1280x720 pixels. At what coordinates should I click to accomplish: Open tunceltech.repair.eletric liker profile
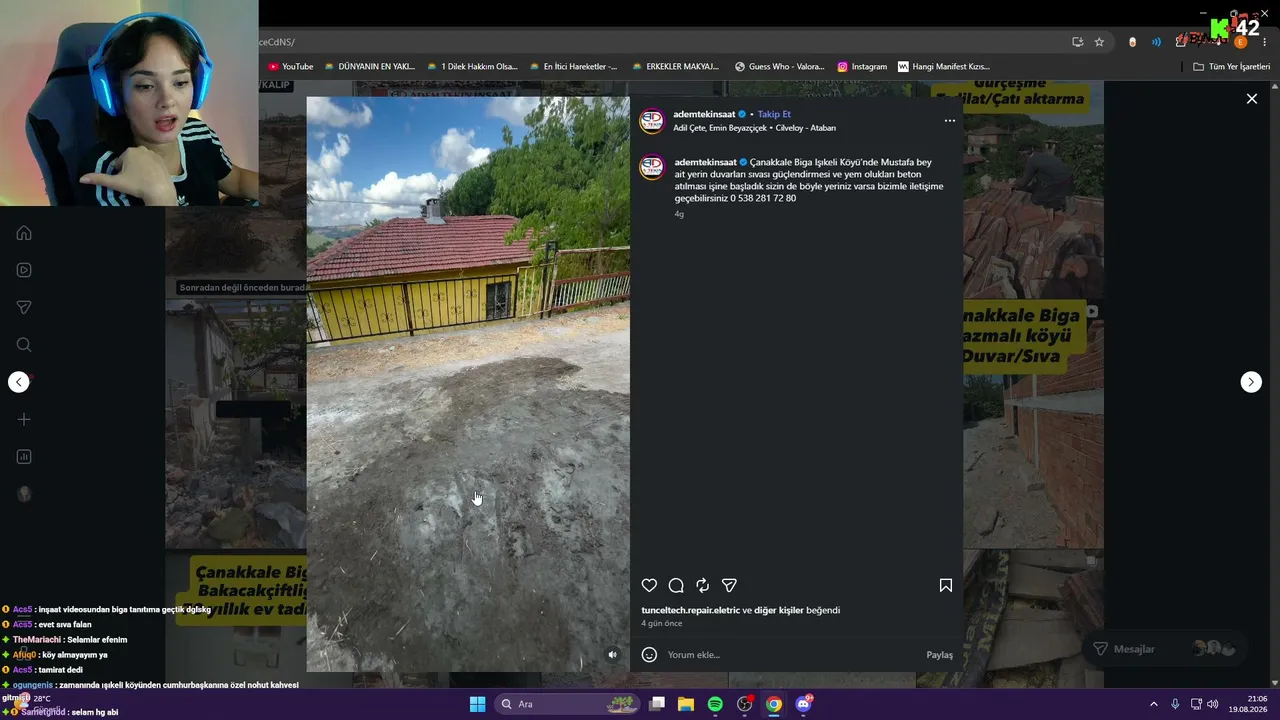[690, 610]
